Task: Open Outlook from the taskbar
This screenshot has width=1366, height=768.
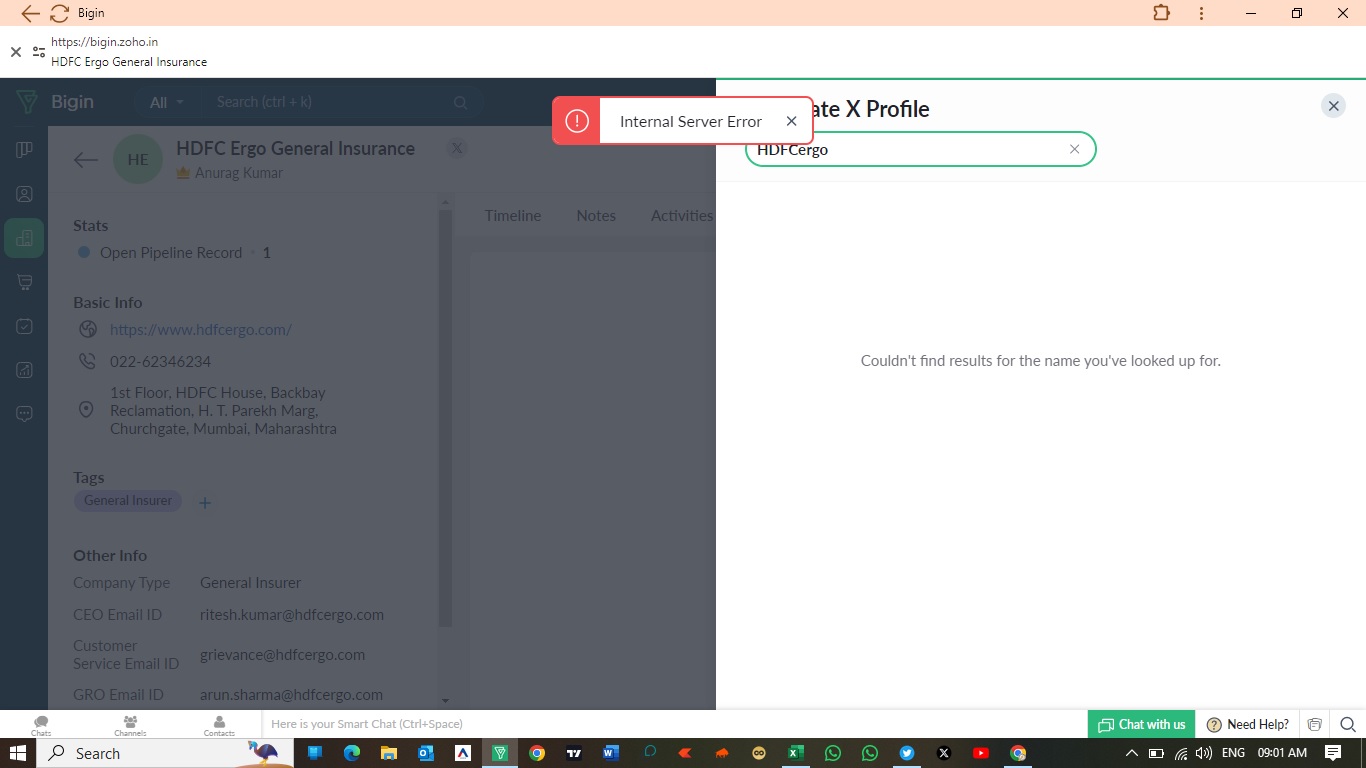Action: pyautogui.click(x=426, y=753)
